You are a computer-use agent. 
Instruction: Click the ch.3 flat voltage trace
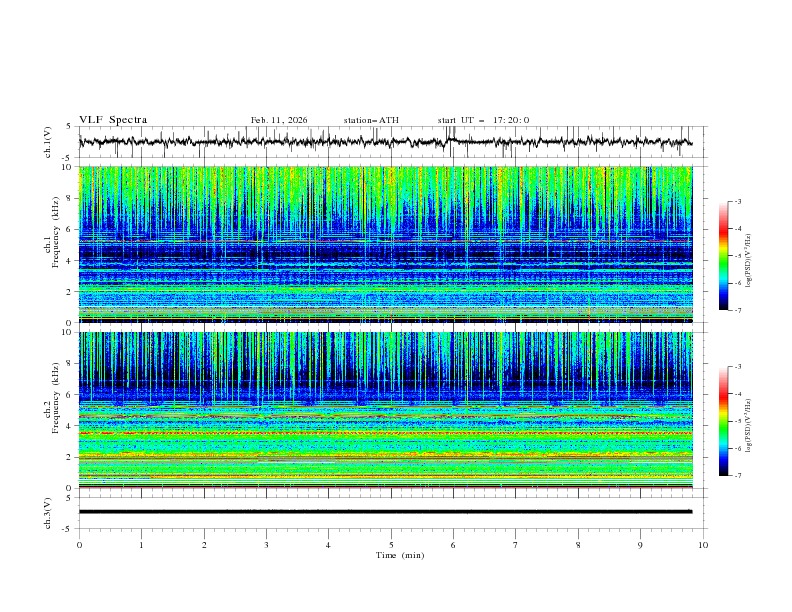385,512
